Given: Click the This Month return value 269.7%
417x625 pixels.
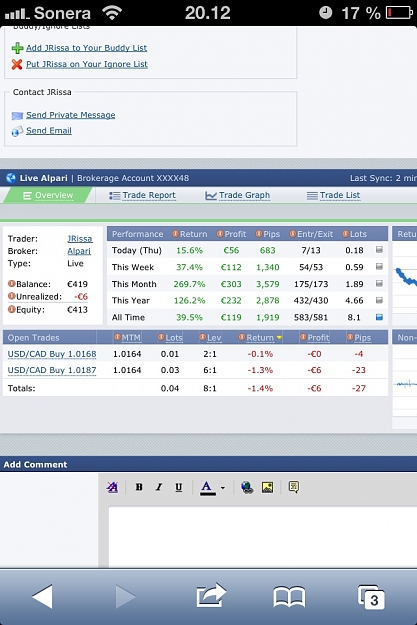Looking at the screenshot, I should (x=189, y=284).
